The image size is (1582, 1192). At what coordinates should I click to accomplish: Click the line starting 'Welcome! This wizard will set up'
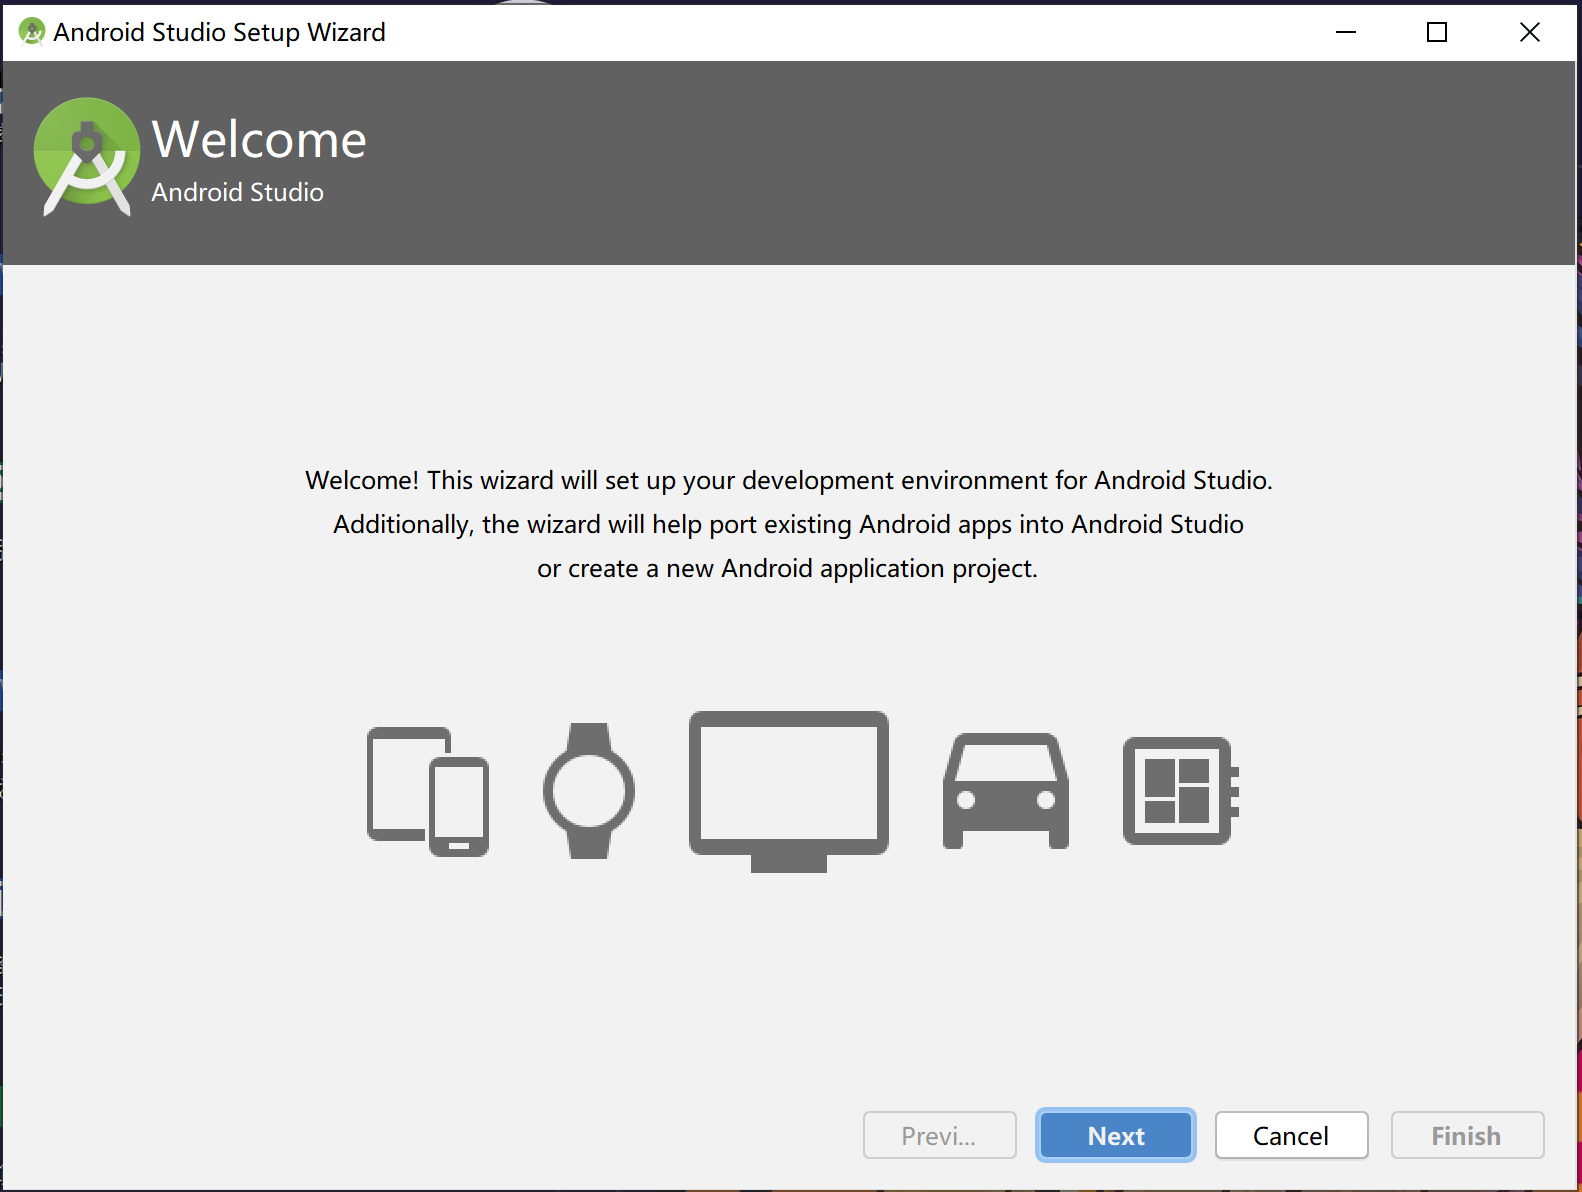coord(789,480)
